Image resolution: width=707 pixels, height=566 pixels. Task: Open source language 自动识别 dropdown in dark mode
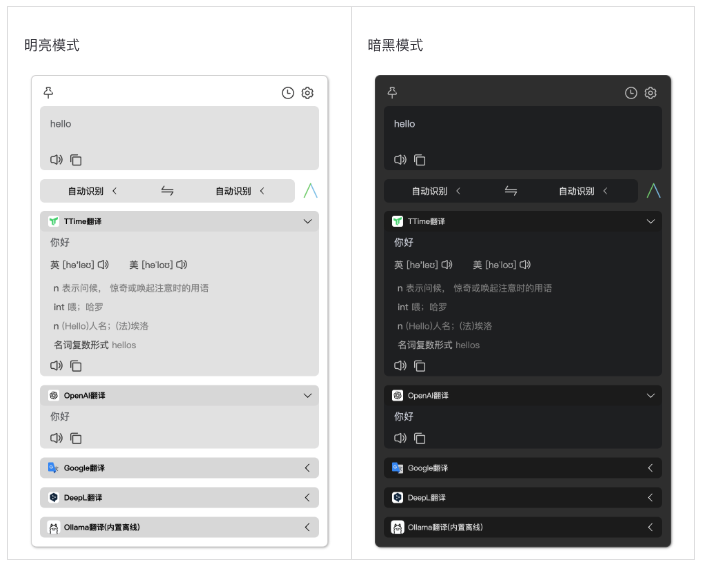coord(436,191)
